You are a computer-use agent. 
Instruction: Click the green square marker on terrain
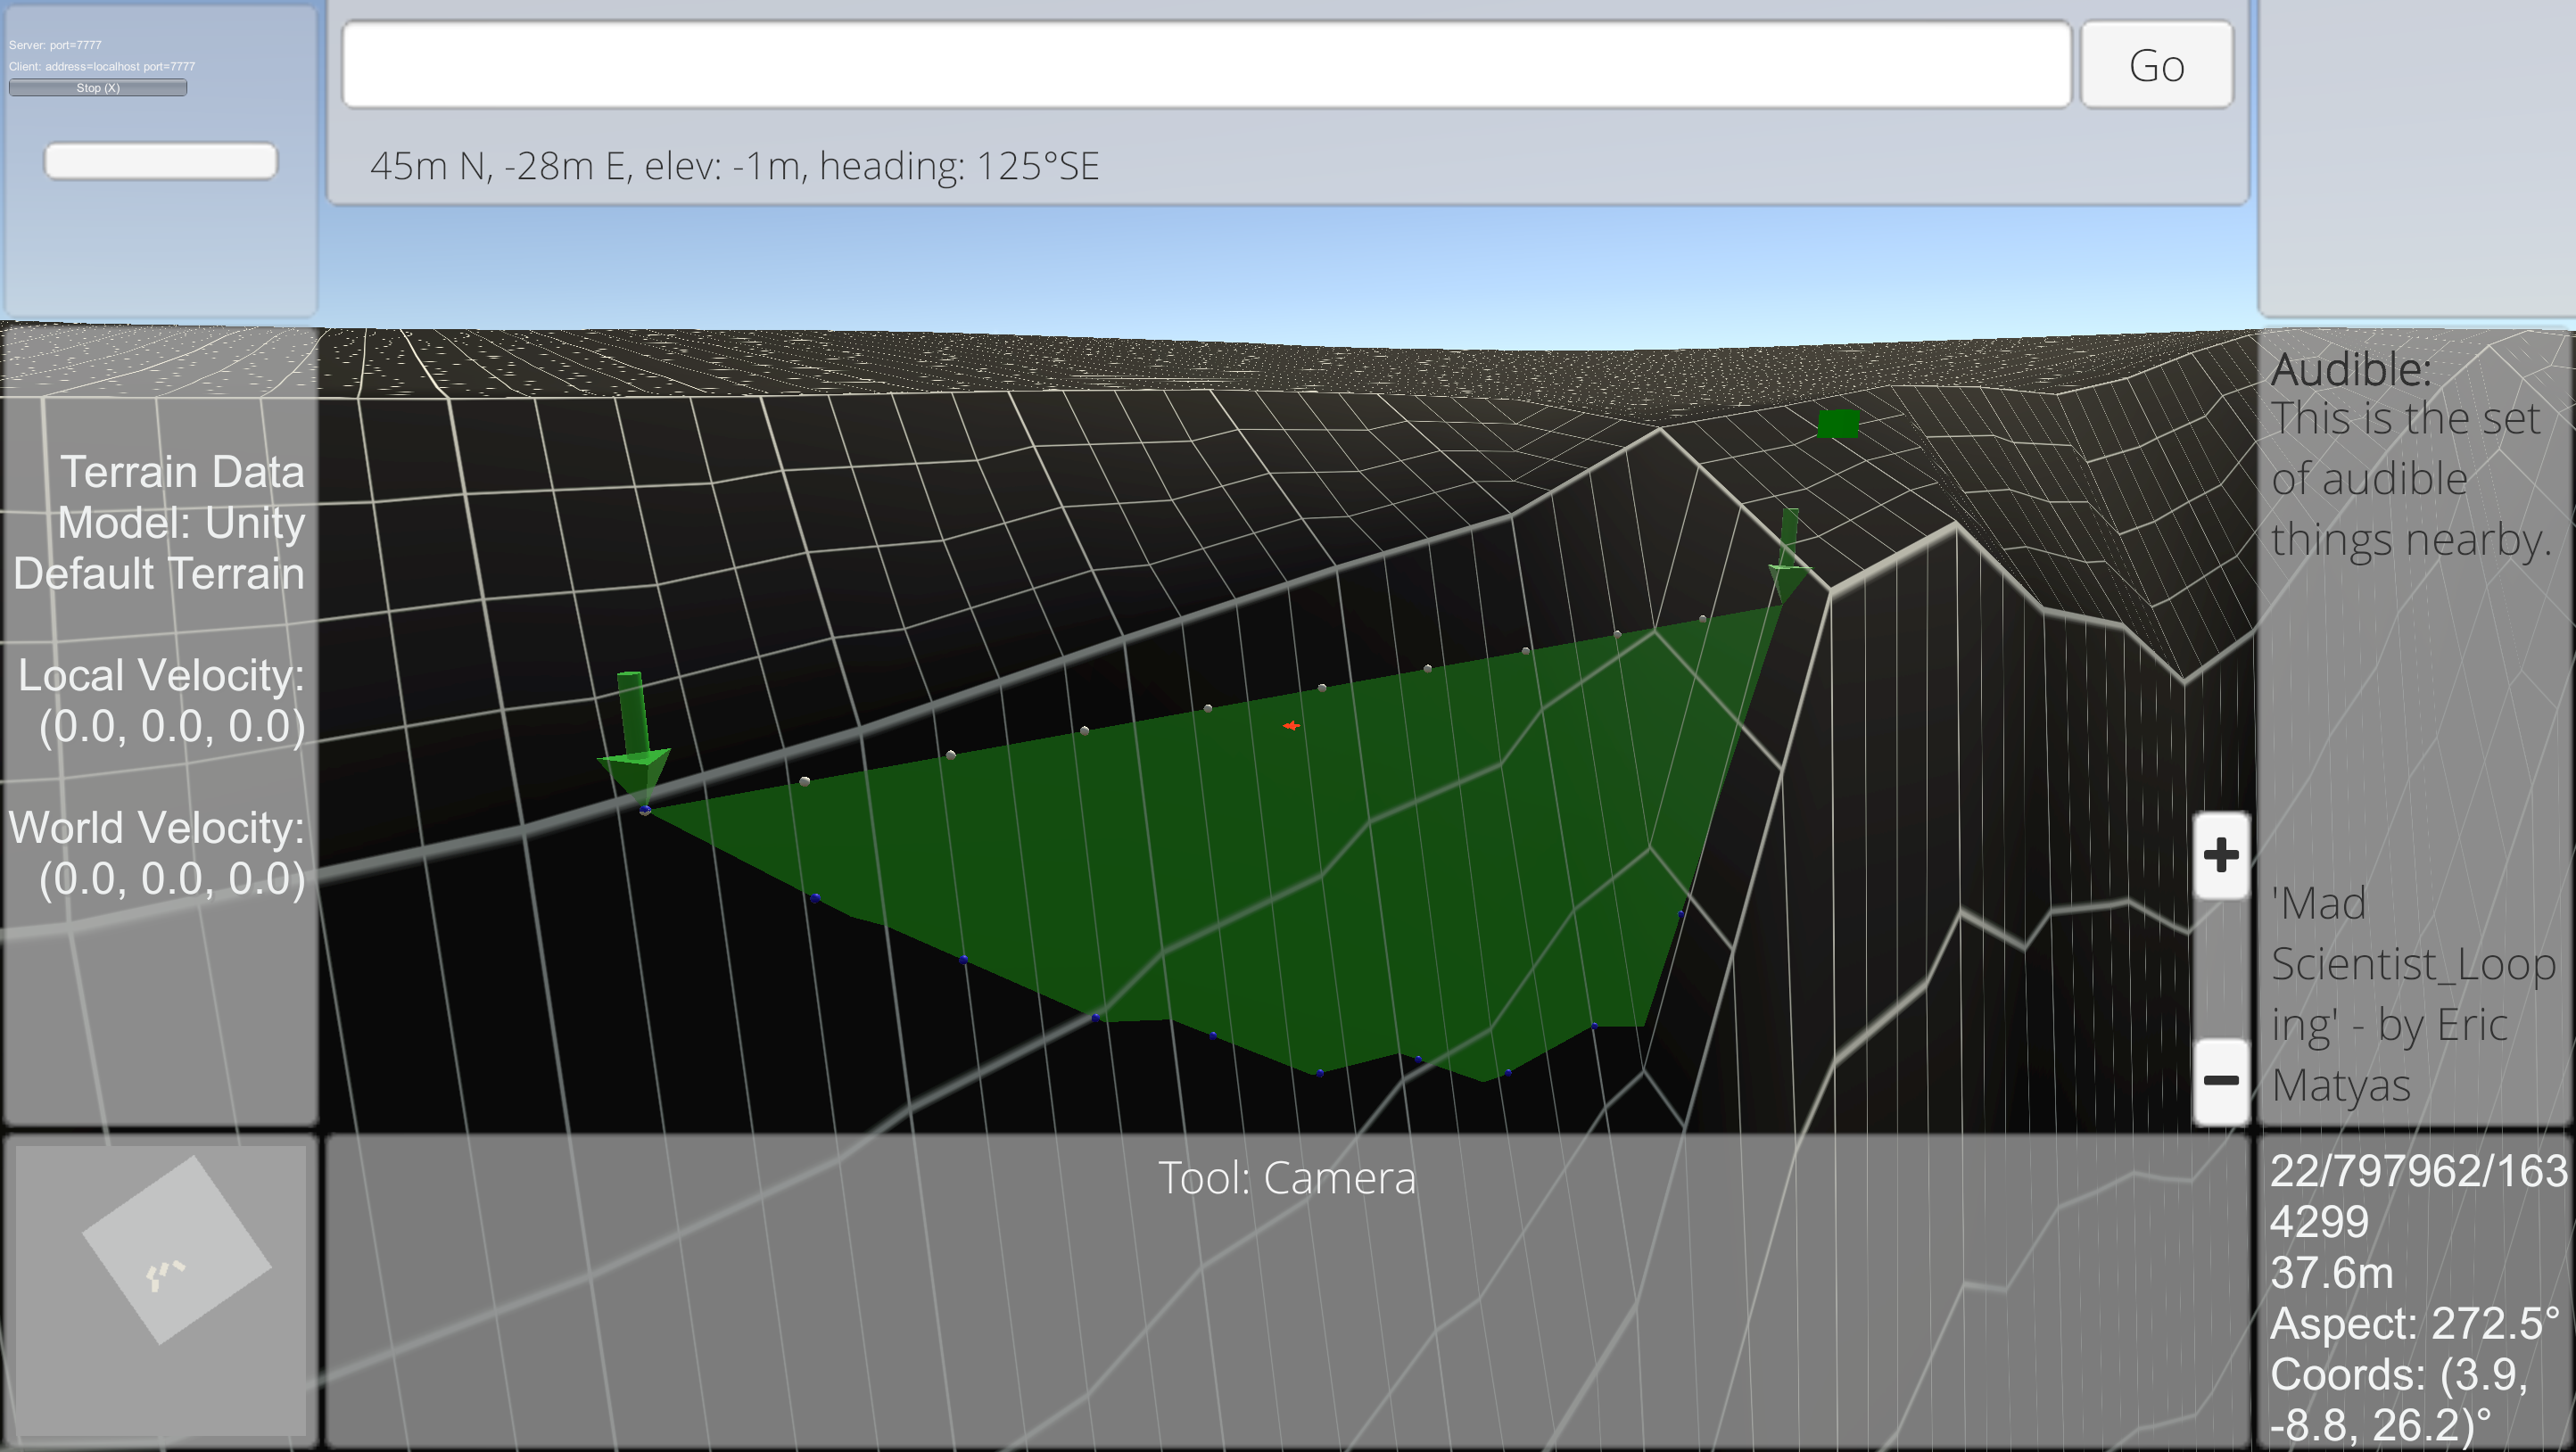[1838, 424]
